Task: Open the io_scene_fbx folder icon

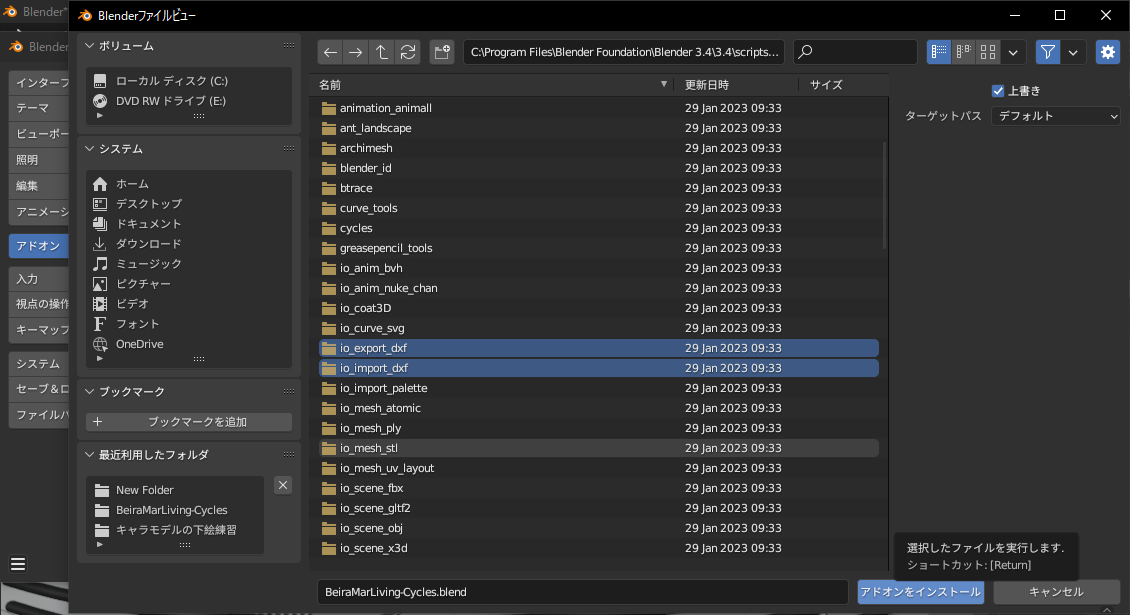Action: [329, 488]
